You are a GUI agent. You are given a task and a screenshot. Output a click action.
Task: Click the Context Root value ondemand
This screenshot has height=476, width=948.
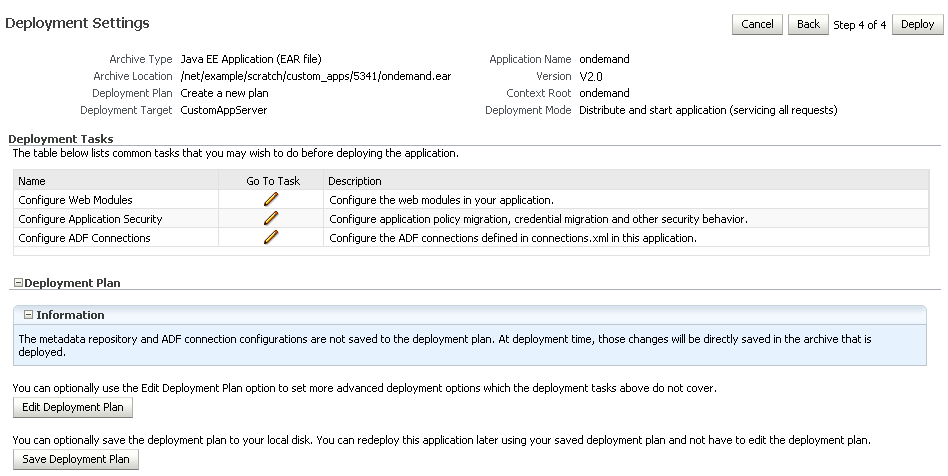(x=604, y=93)
